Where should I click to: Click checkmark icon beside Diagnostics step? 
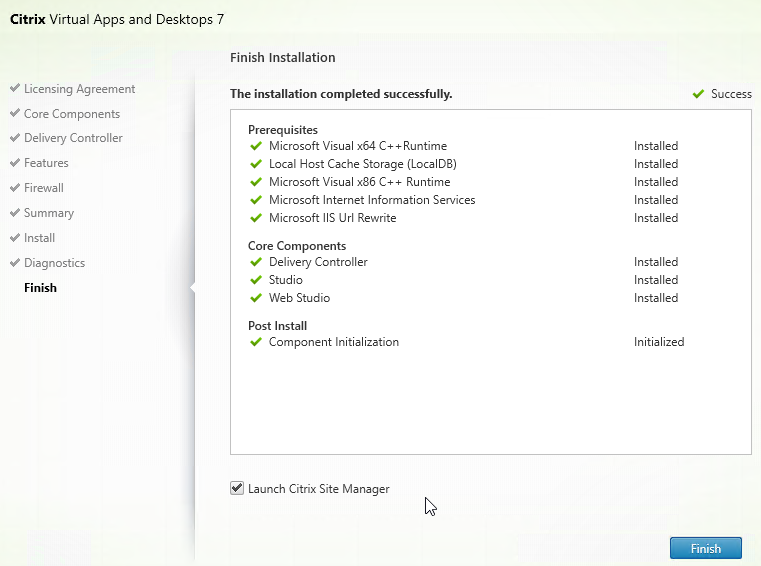[x=15, y=262]
